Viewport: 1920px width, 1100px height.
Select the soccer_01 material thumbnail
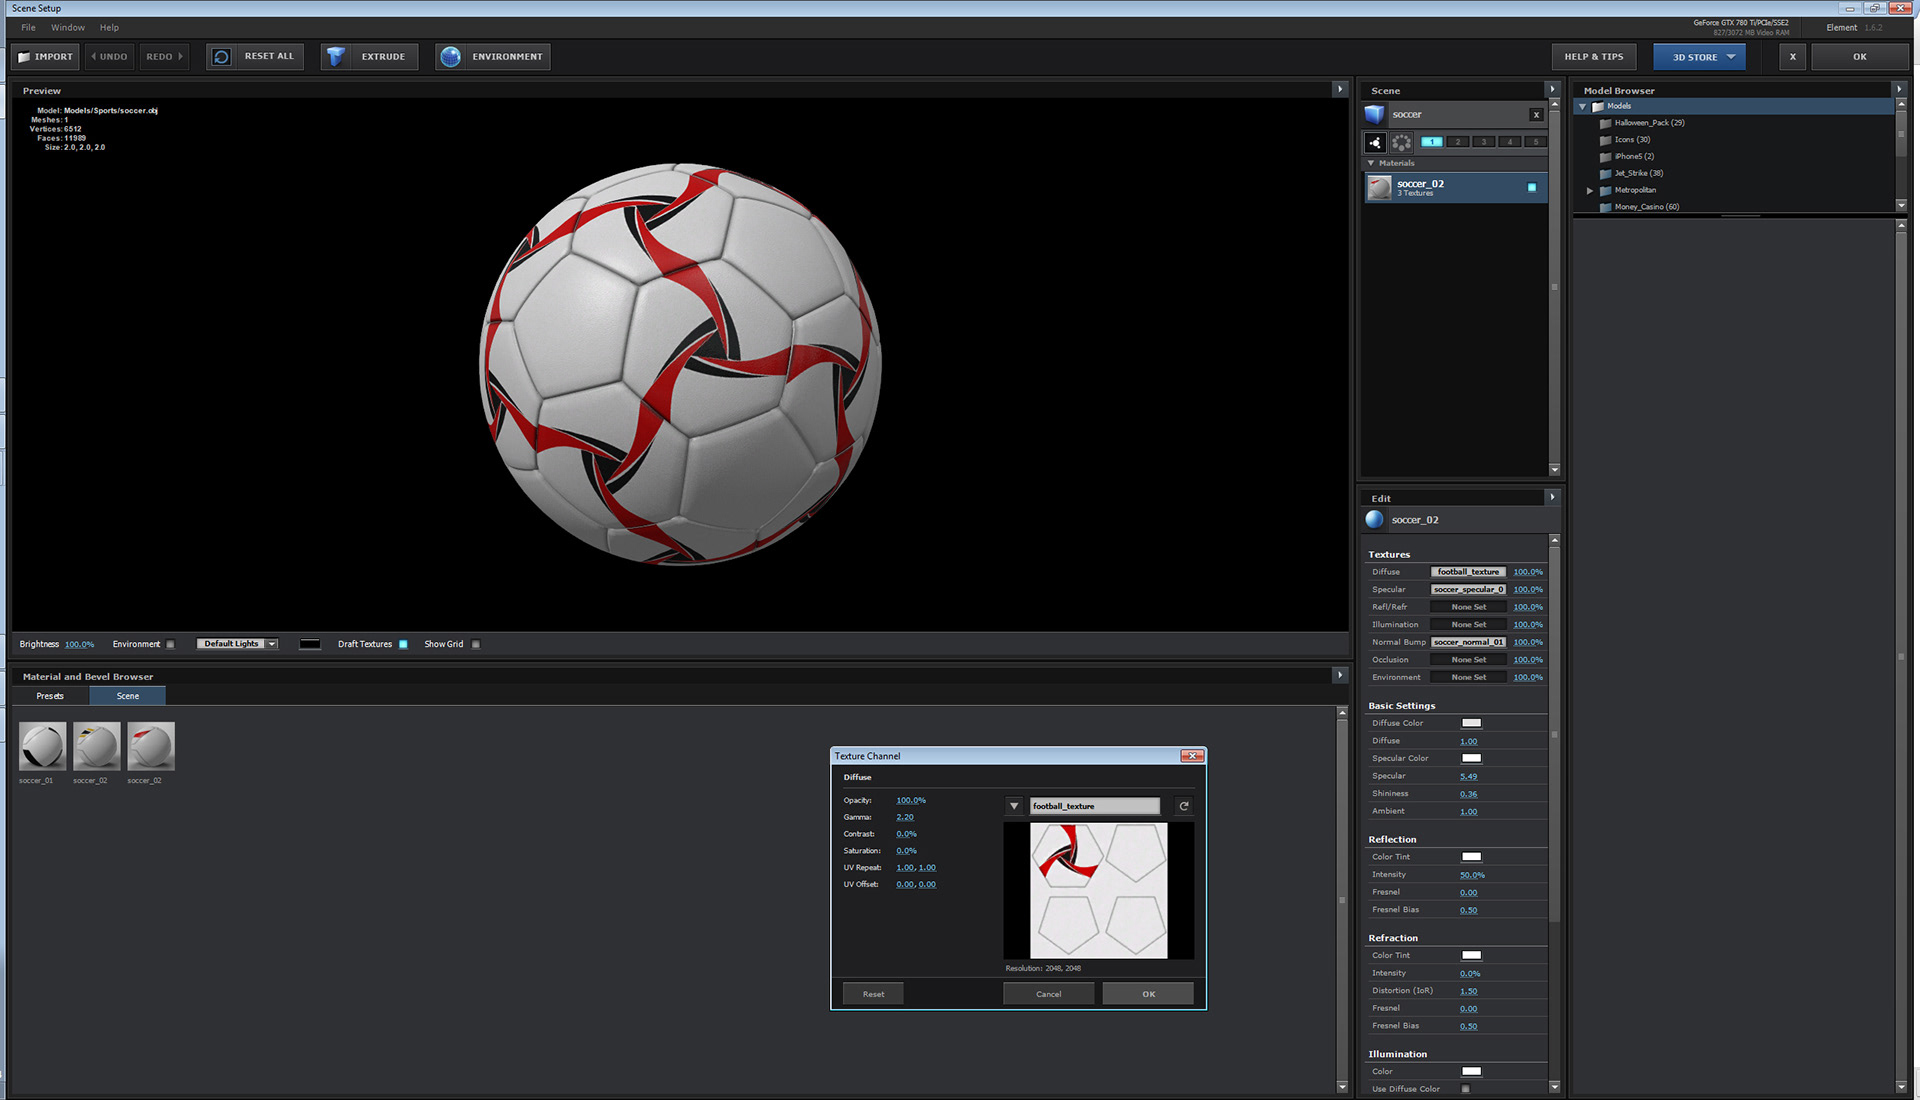click(42, 746)
